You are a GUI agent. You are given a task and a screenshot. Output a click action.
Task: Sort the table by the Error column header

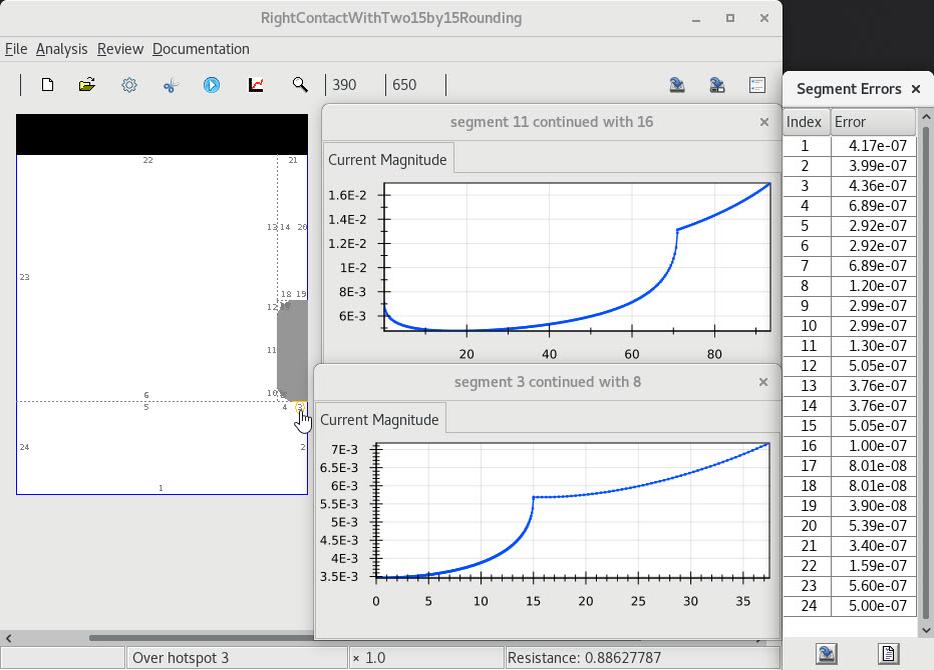tap(872, 122)
